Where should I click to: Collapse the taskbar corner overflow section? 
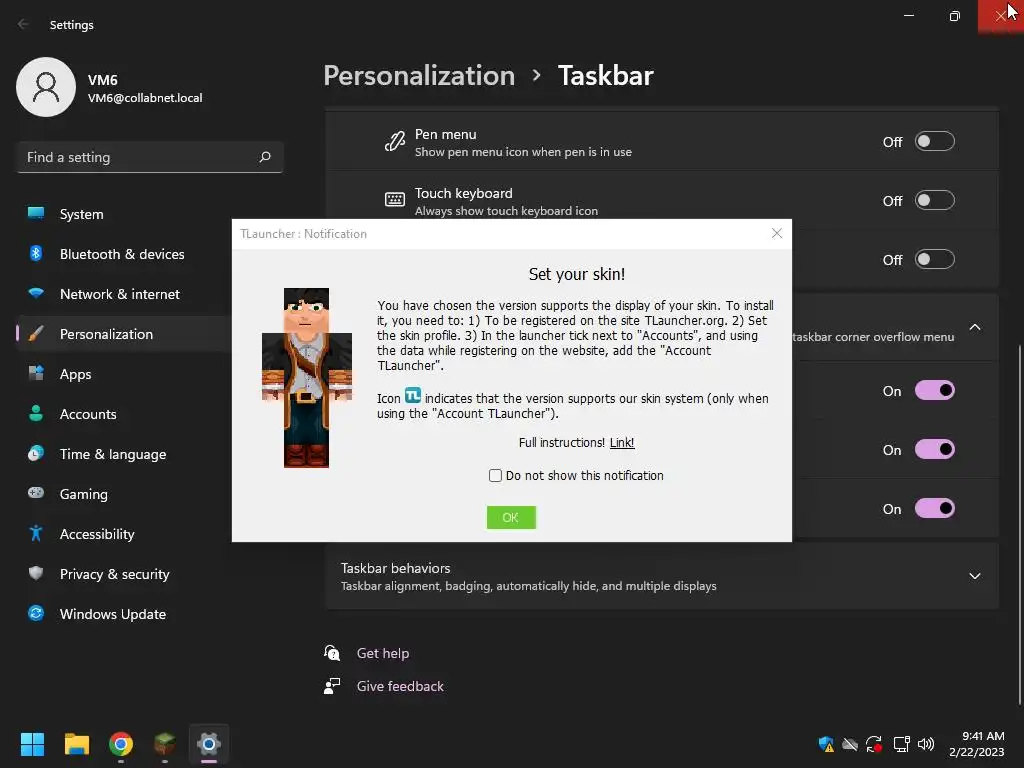974,327
